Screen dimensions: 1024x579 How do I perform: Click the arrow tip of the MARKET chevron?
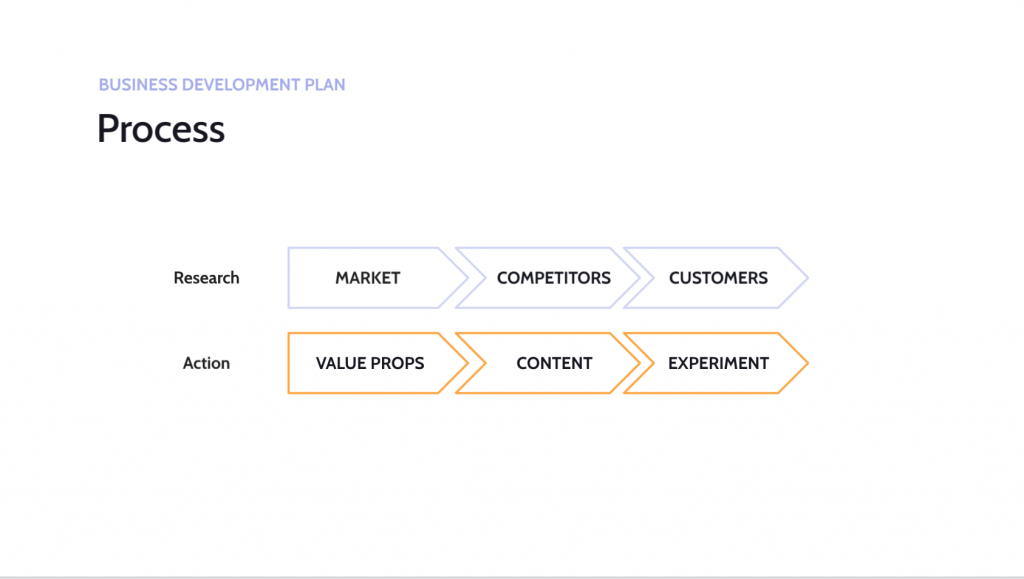[466, 277]
